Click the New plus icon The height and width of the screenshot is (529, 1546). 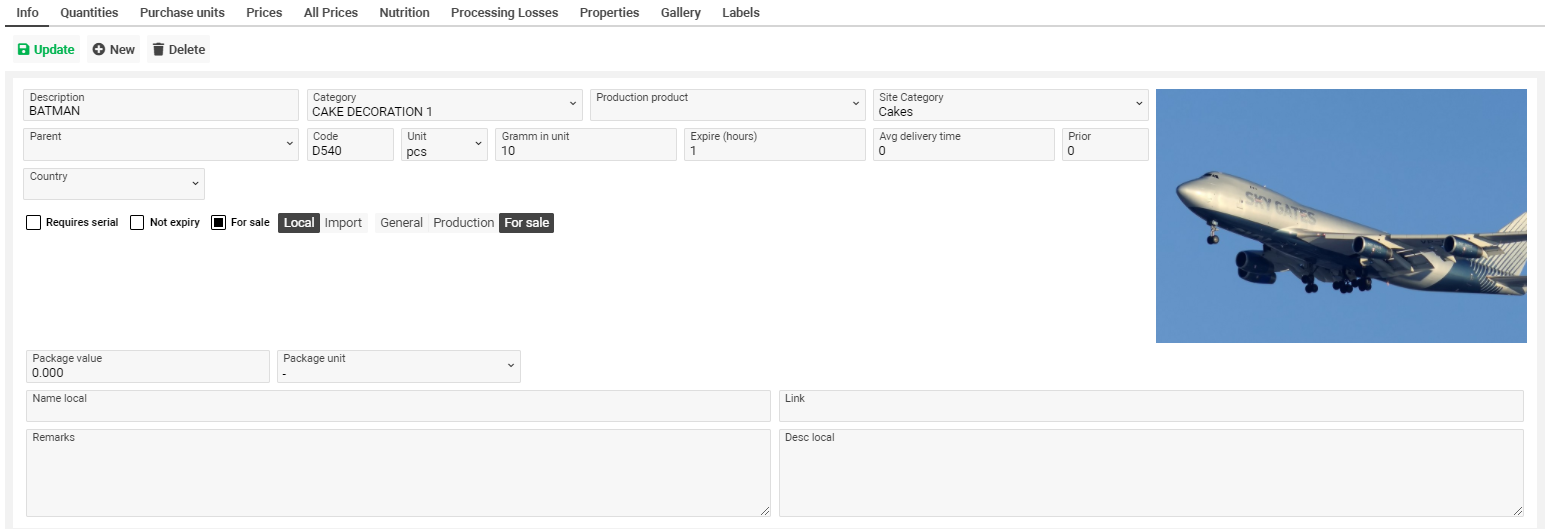tap(99, 50)
